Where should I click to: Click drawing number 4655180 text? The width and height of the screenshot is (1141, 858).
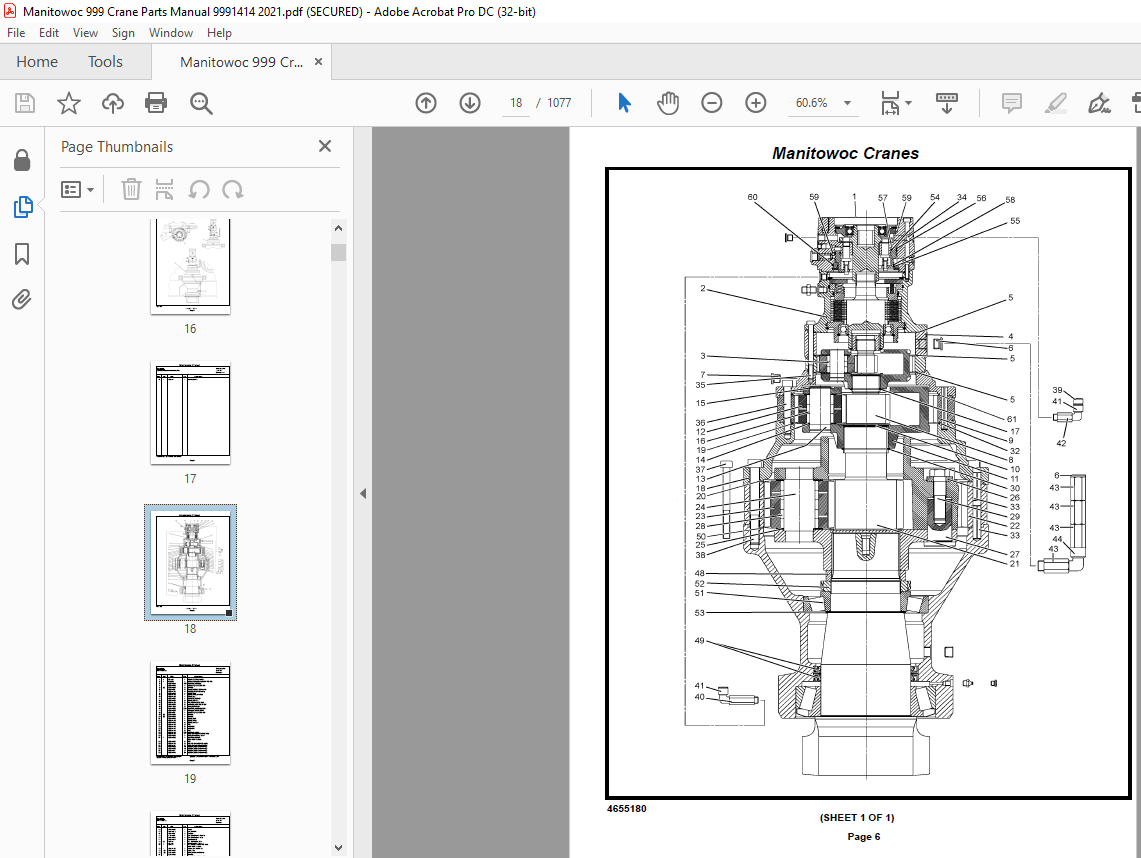(627, 809)
